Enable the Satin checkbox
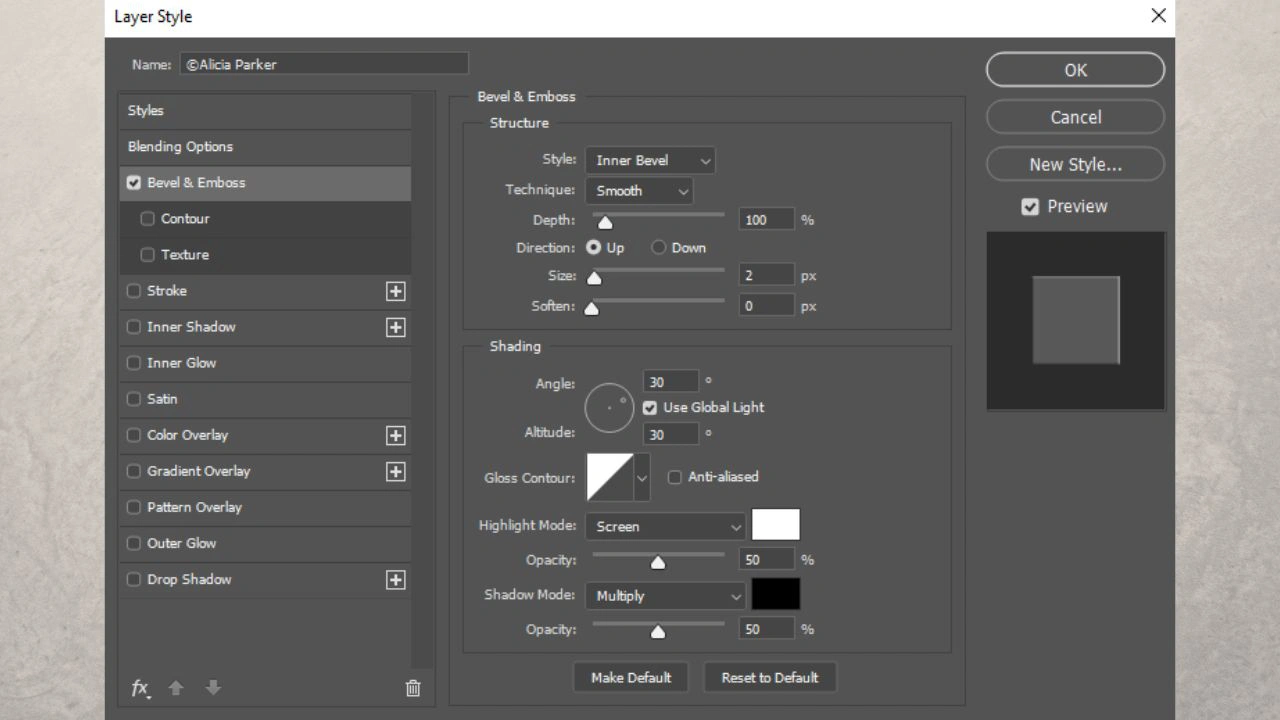The image size is (1280, 720). pos(134,399)
